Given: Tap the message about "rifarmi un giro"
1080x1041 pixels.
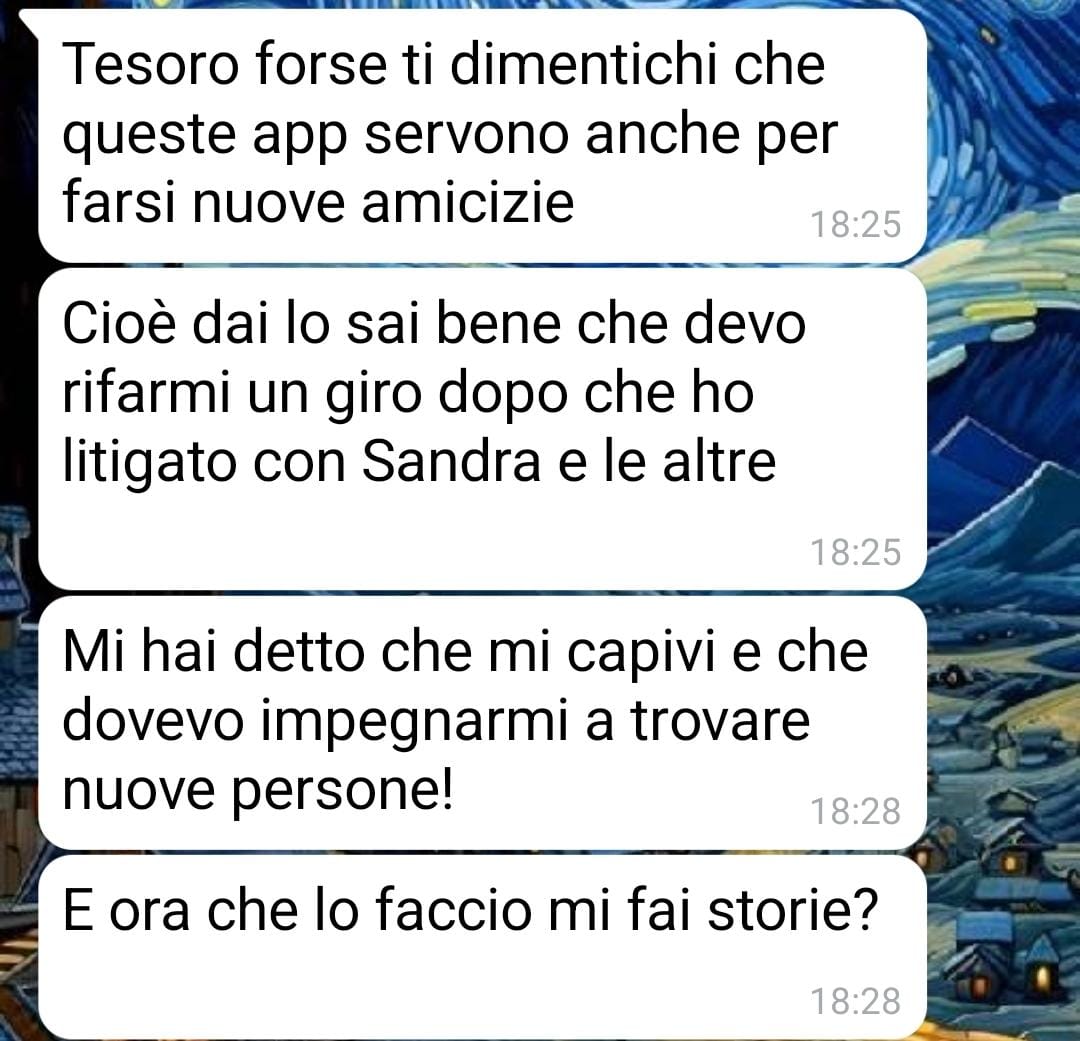Looking at the screenshot, I should pos(482,429).
